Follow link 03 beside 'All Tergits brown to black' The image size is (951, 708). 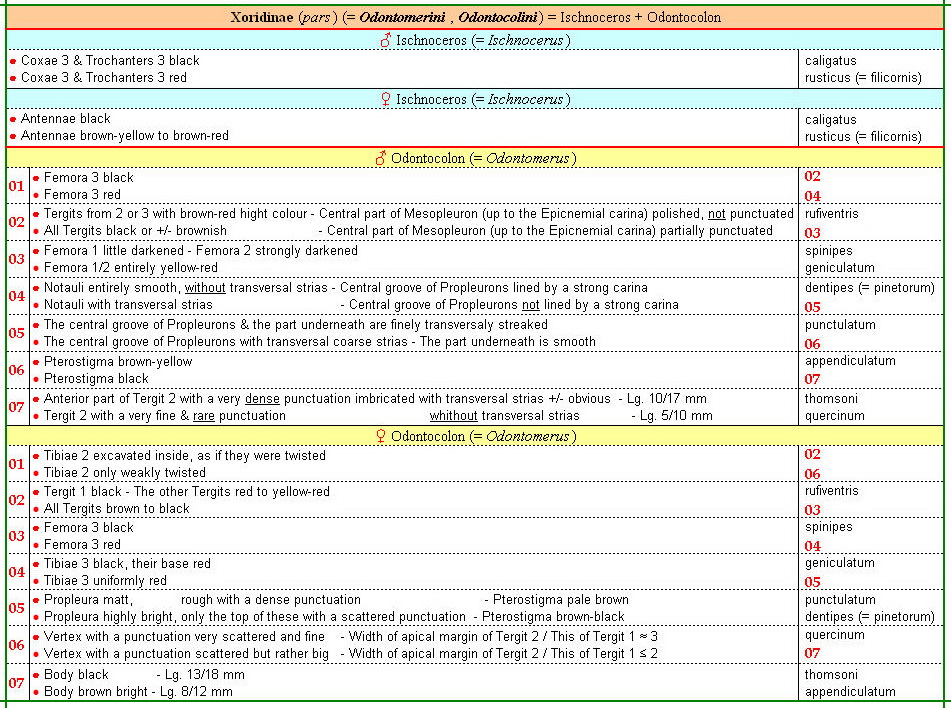[812, 510]
